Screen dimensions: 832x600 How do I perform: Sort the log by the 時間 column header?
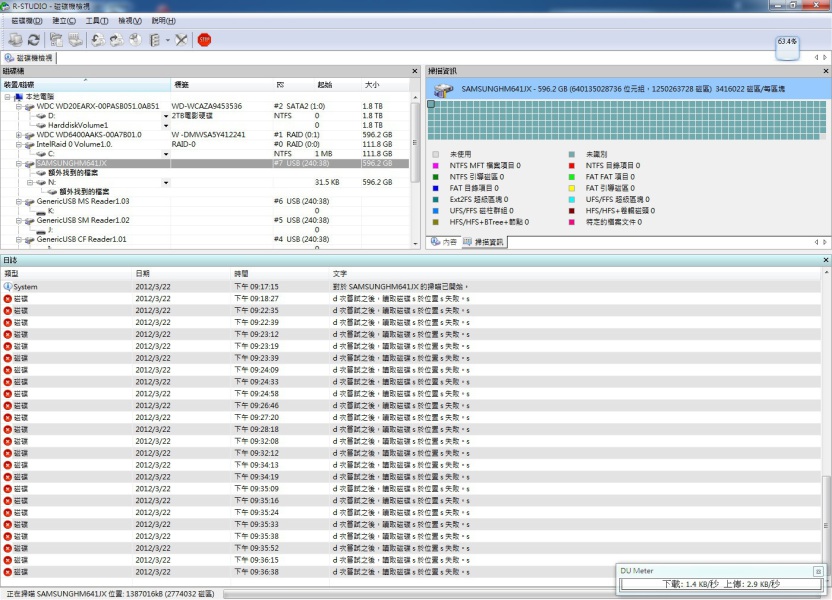tap(279, 274)
